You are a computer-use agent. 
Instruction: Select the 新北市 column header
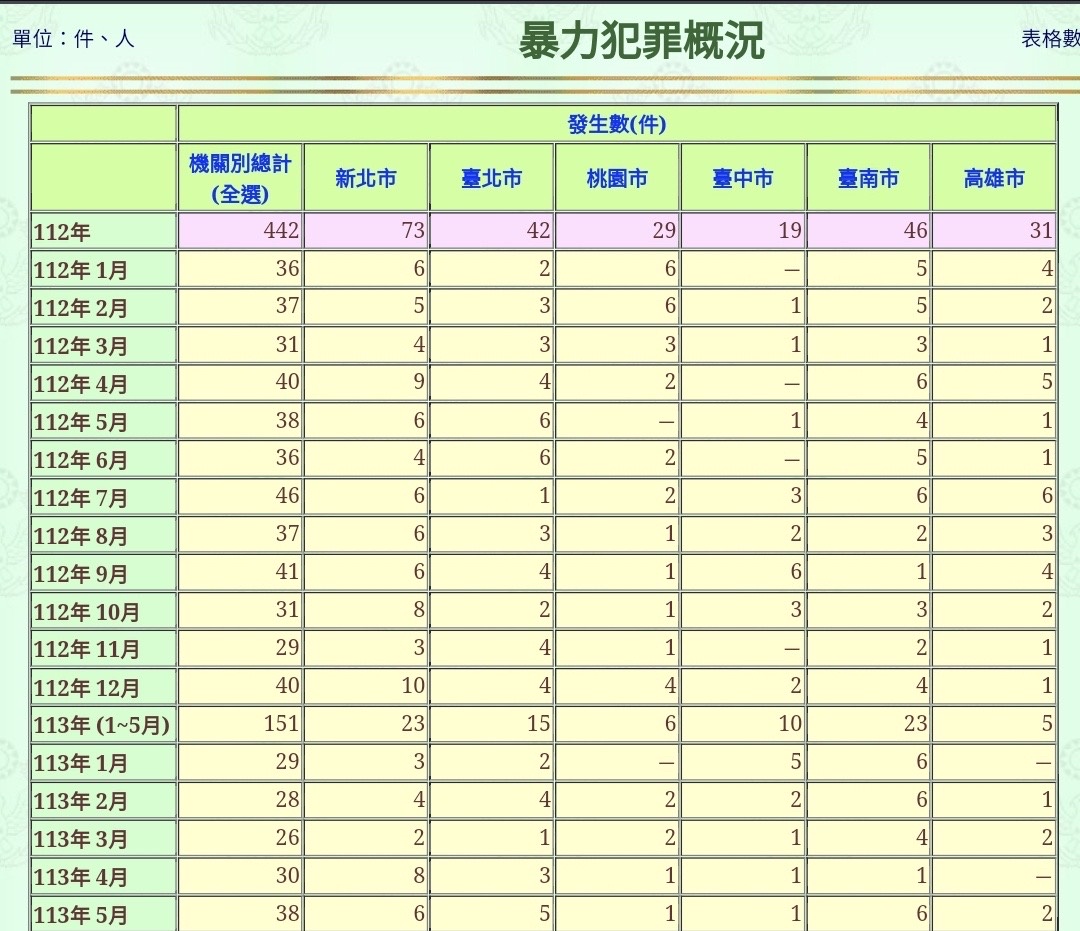click(x=366, y=179)
